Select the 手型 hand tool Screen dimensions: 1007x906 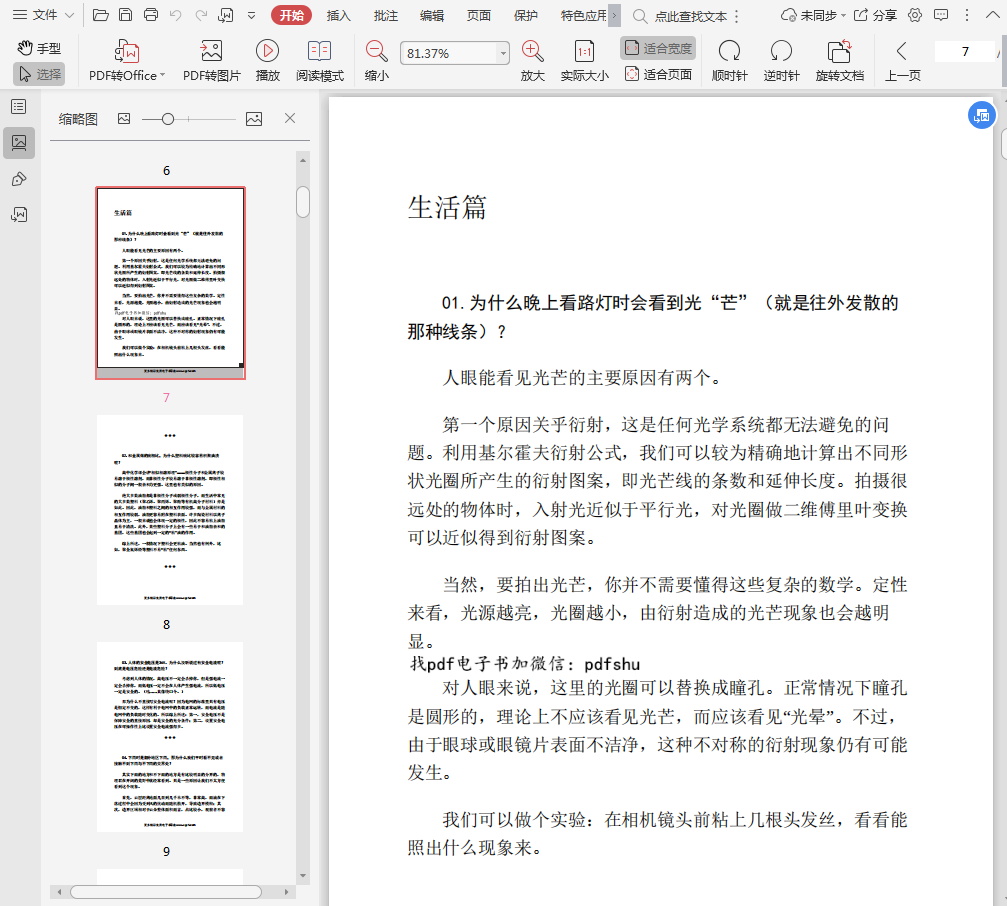pos(39,48)
